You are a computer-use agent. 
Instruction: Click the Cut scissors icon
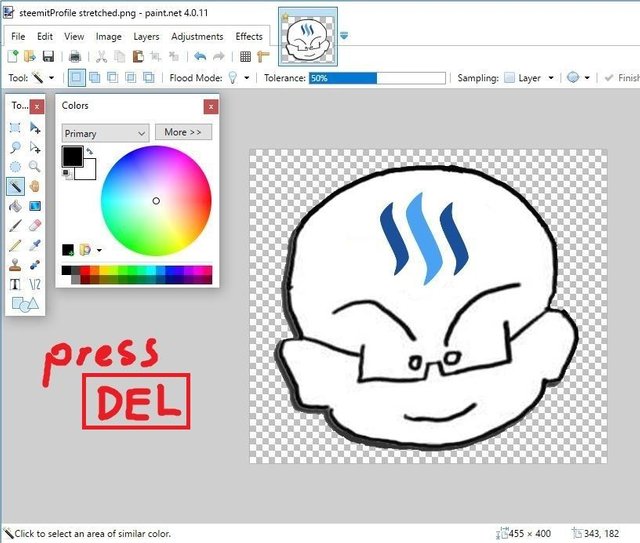(101, 56)
